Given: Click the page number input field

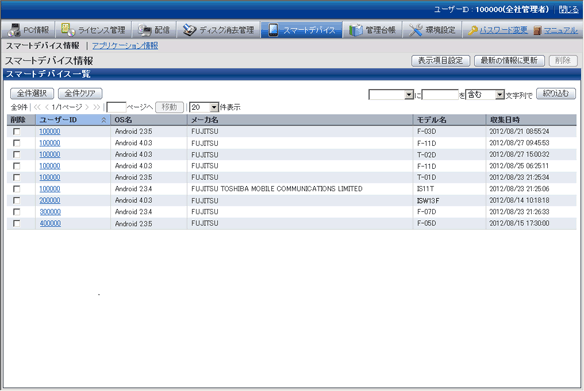Looking at the screenshot, I should [x=116, y=107].
